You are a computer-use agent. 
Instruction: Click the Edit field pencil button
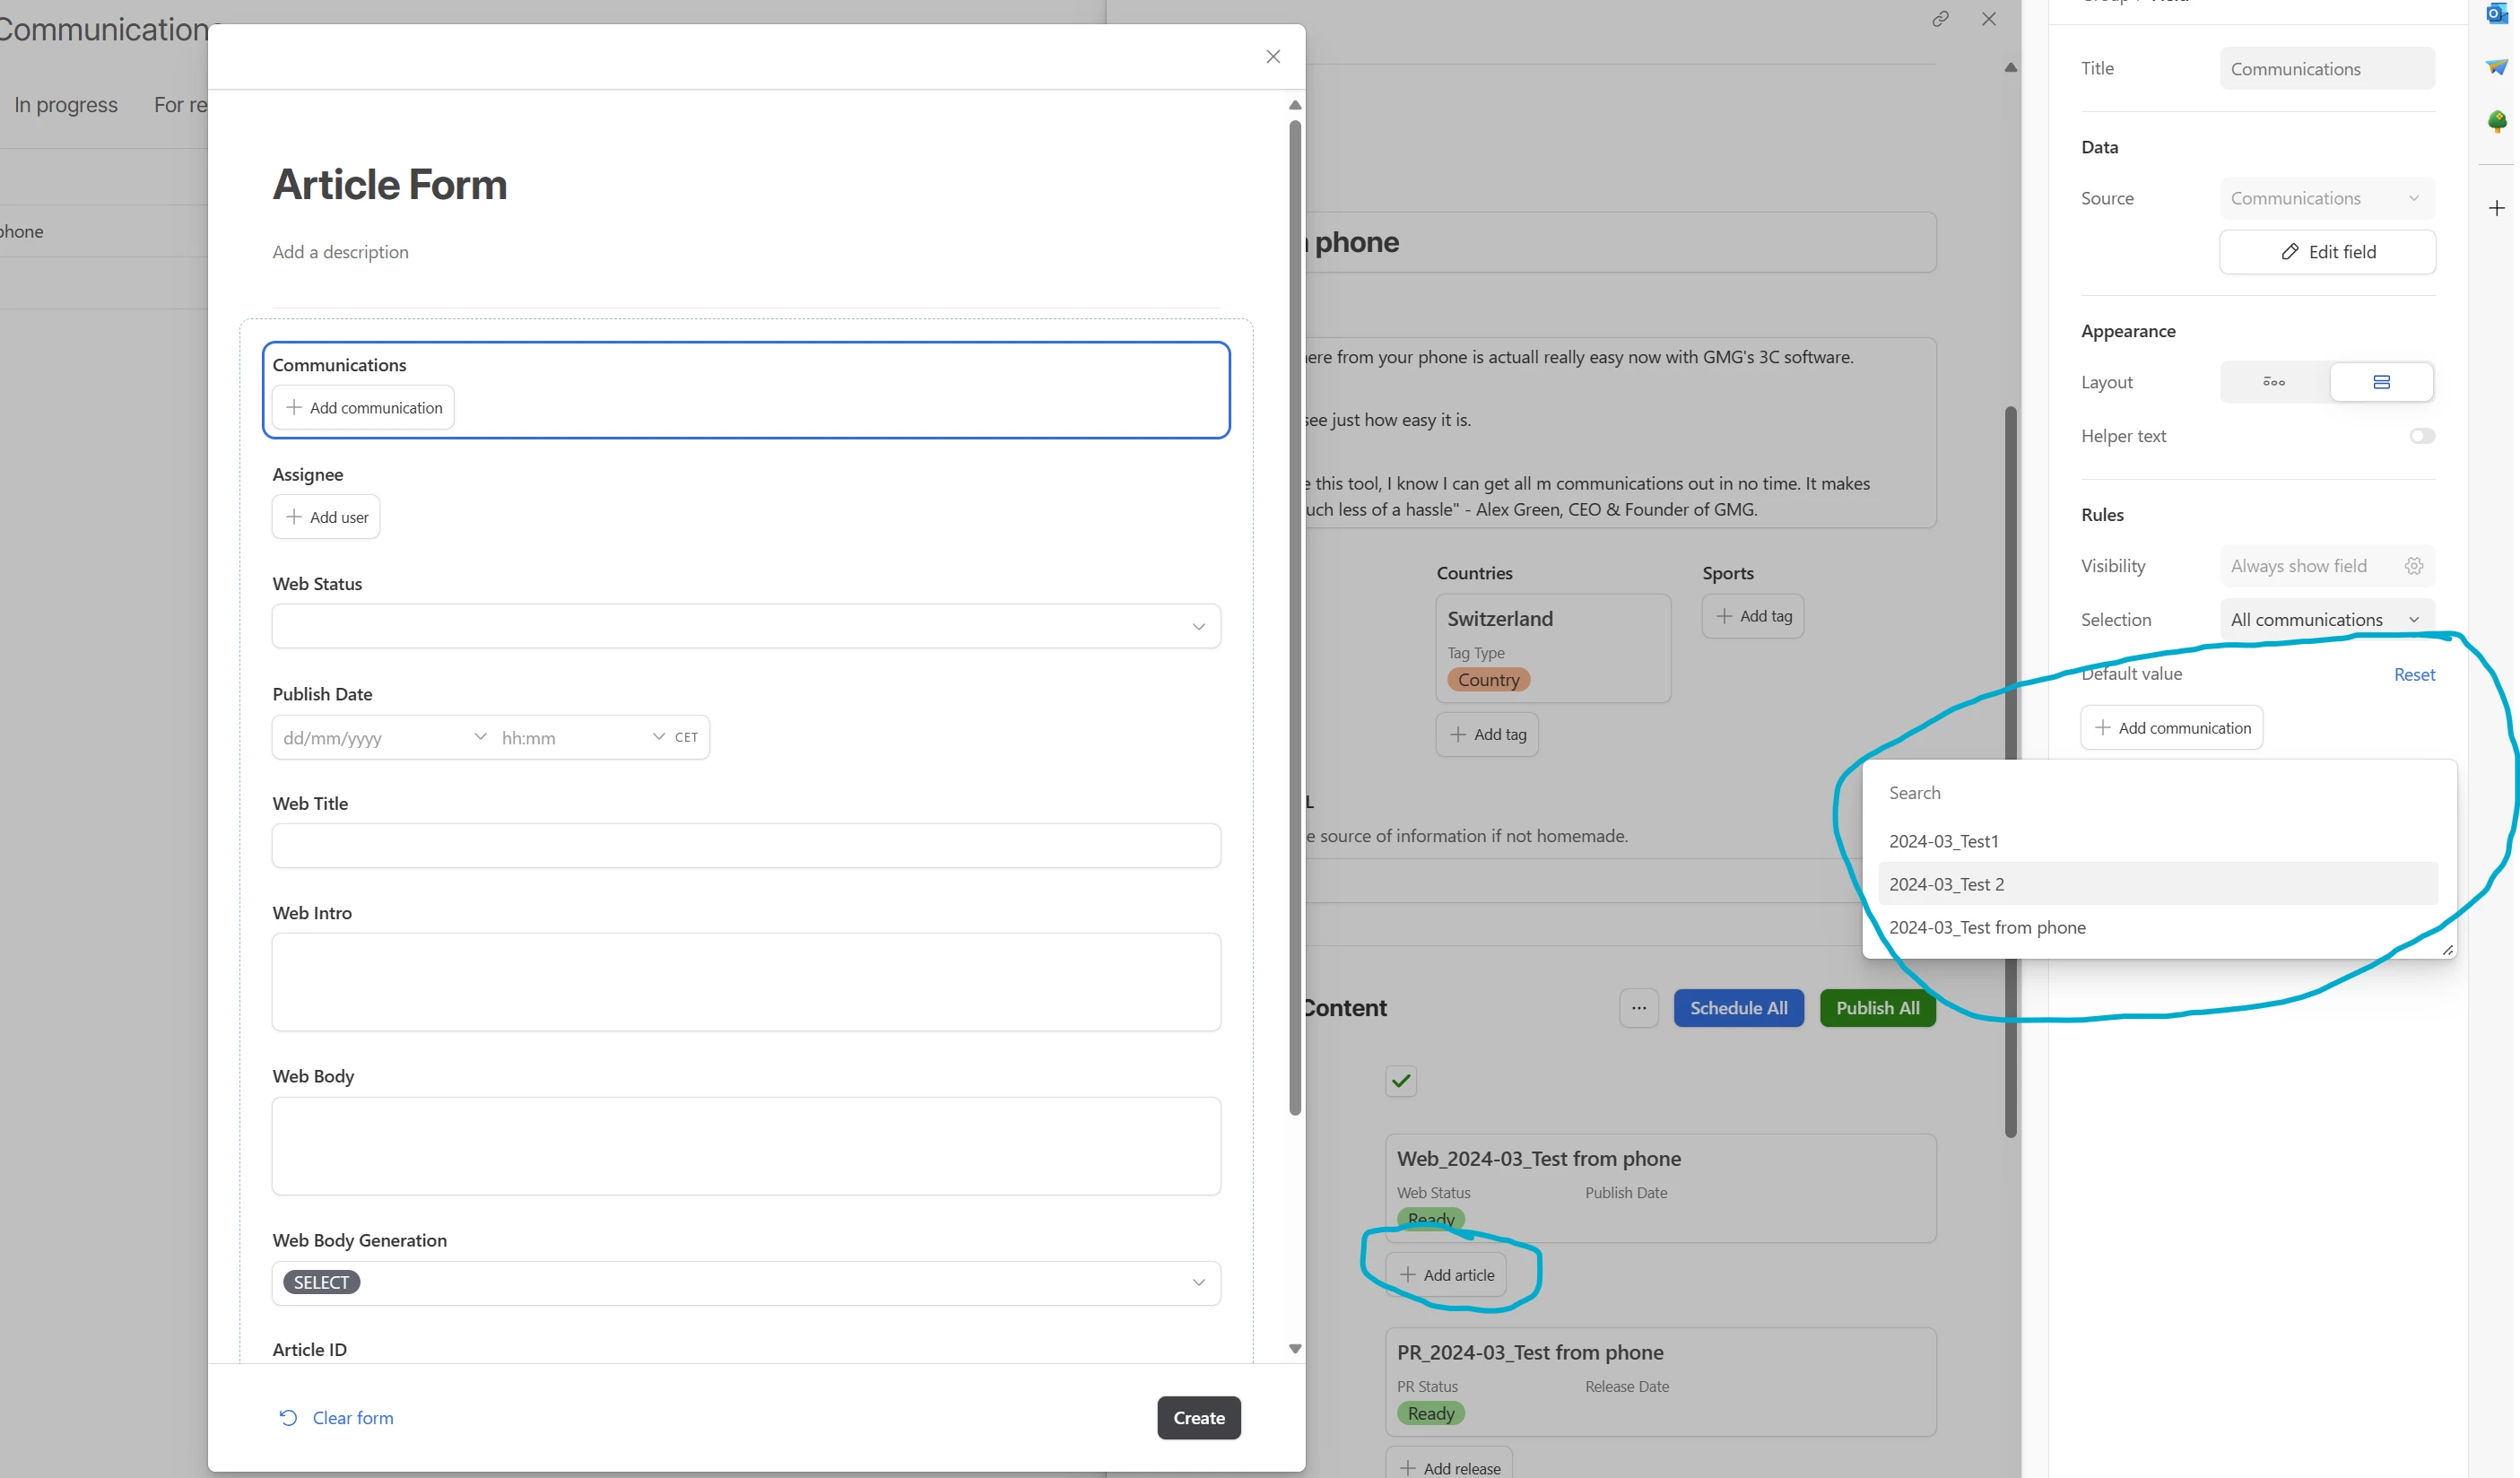(2327, 252)
